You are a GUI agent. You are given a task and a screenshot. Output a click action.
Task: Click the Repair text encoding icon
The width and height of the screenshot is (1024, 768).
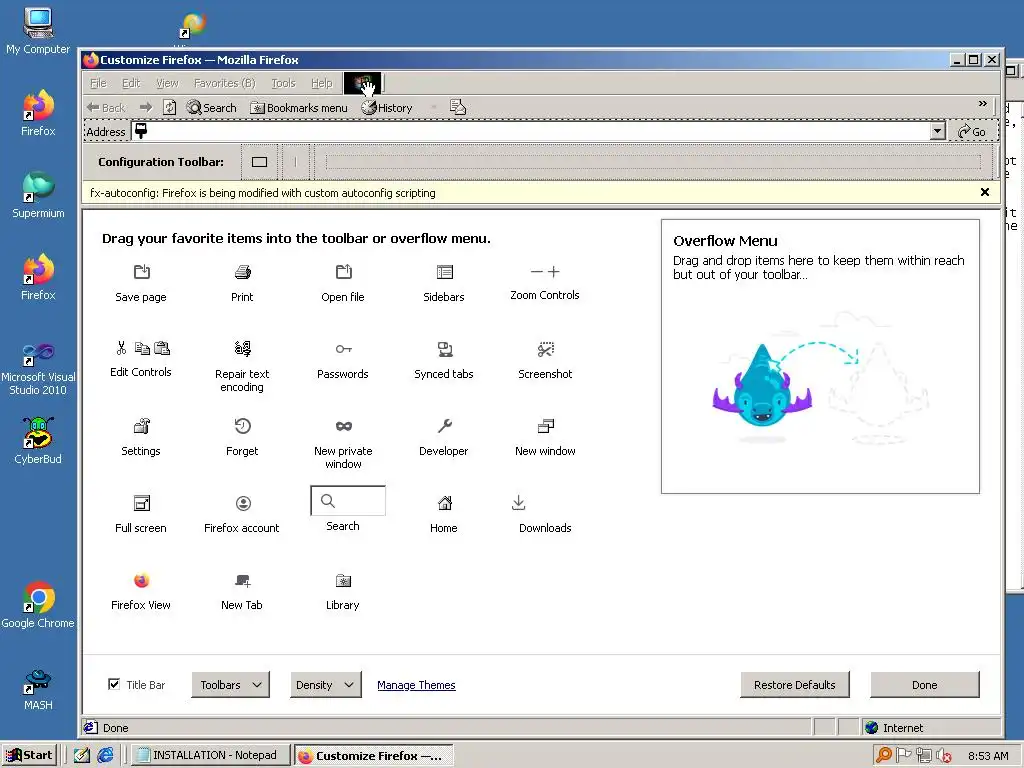pyautogui.click(x=242, y=349)
